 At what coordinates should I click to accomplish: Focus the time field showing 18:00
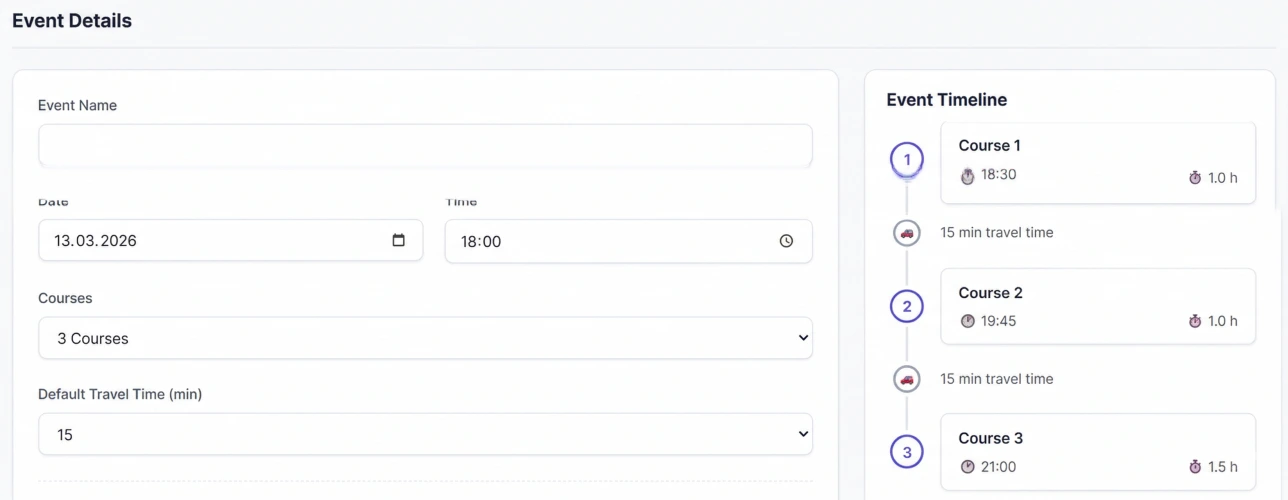tap(628, 241)
